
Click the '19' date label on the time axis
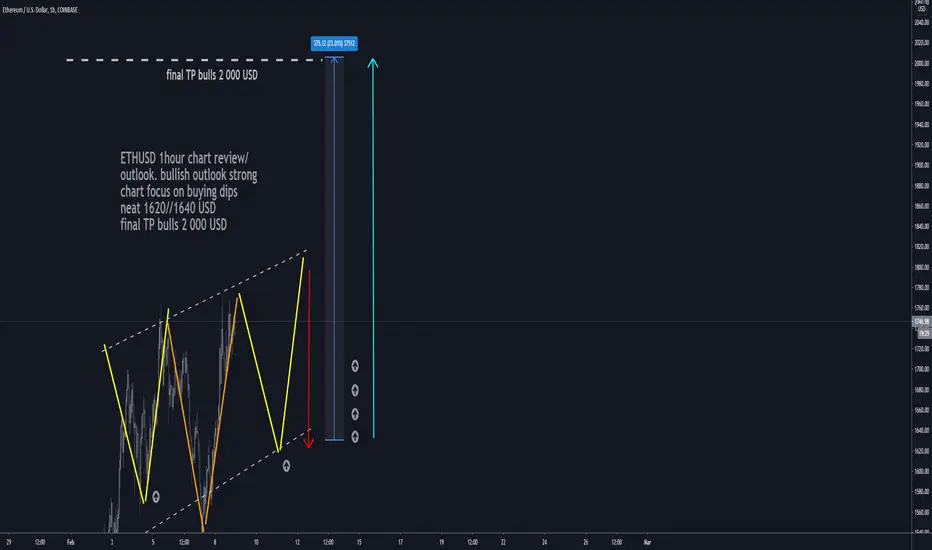point(441,542)
